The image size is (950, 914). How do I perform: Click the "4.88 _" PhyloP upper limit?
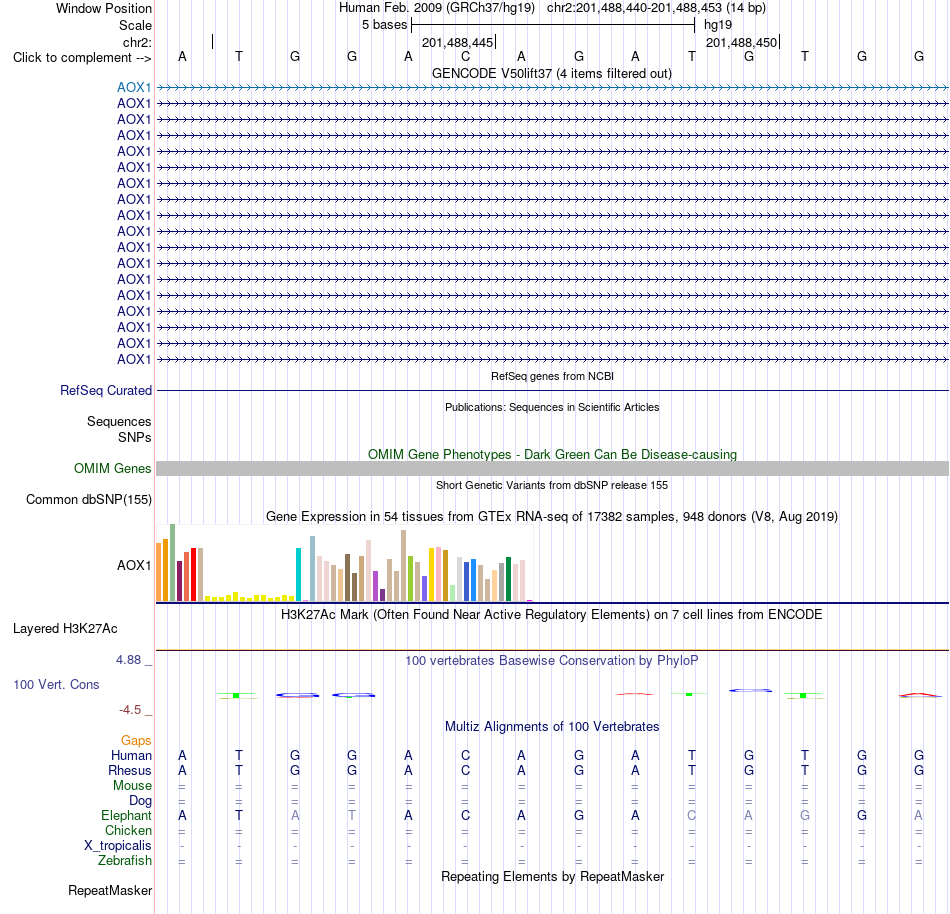[x=134, y=660]
